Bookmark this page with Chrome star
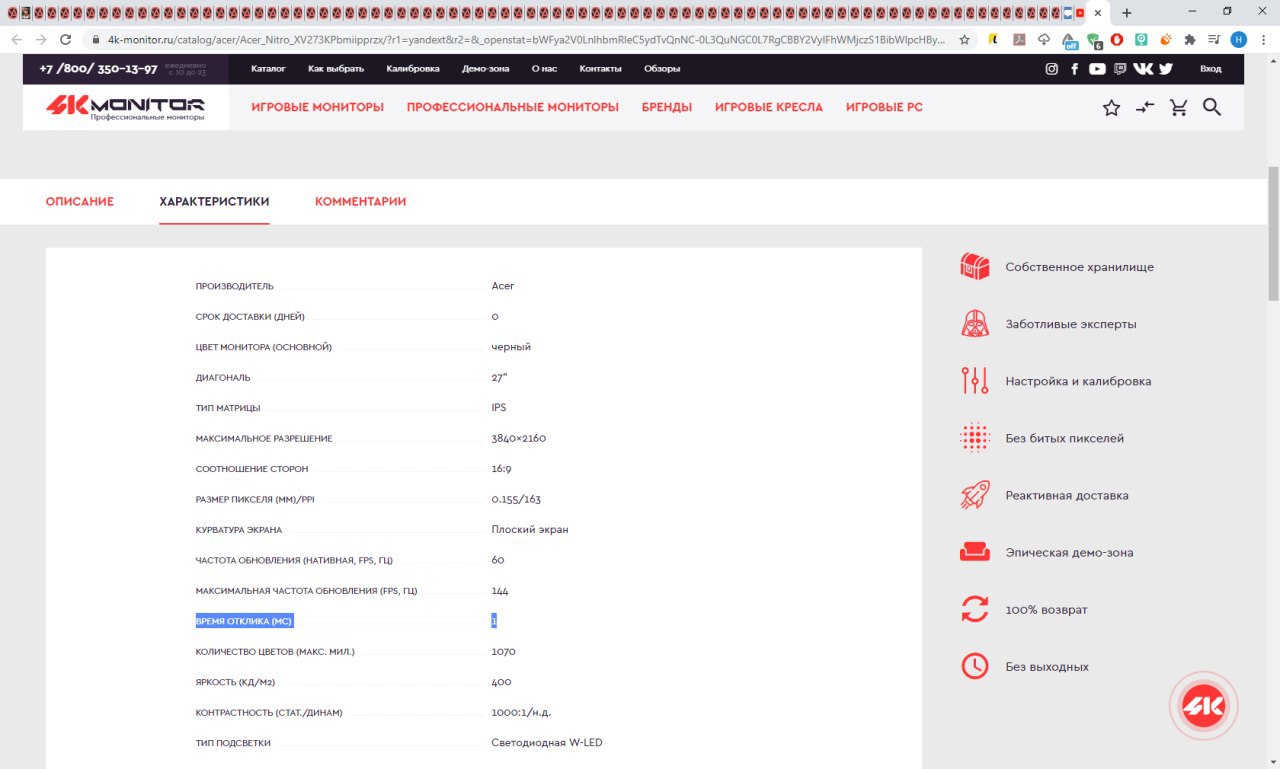 964,40
